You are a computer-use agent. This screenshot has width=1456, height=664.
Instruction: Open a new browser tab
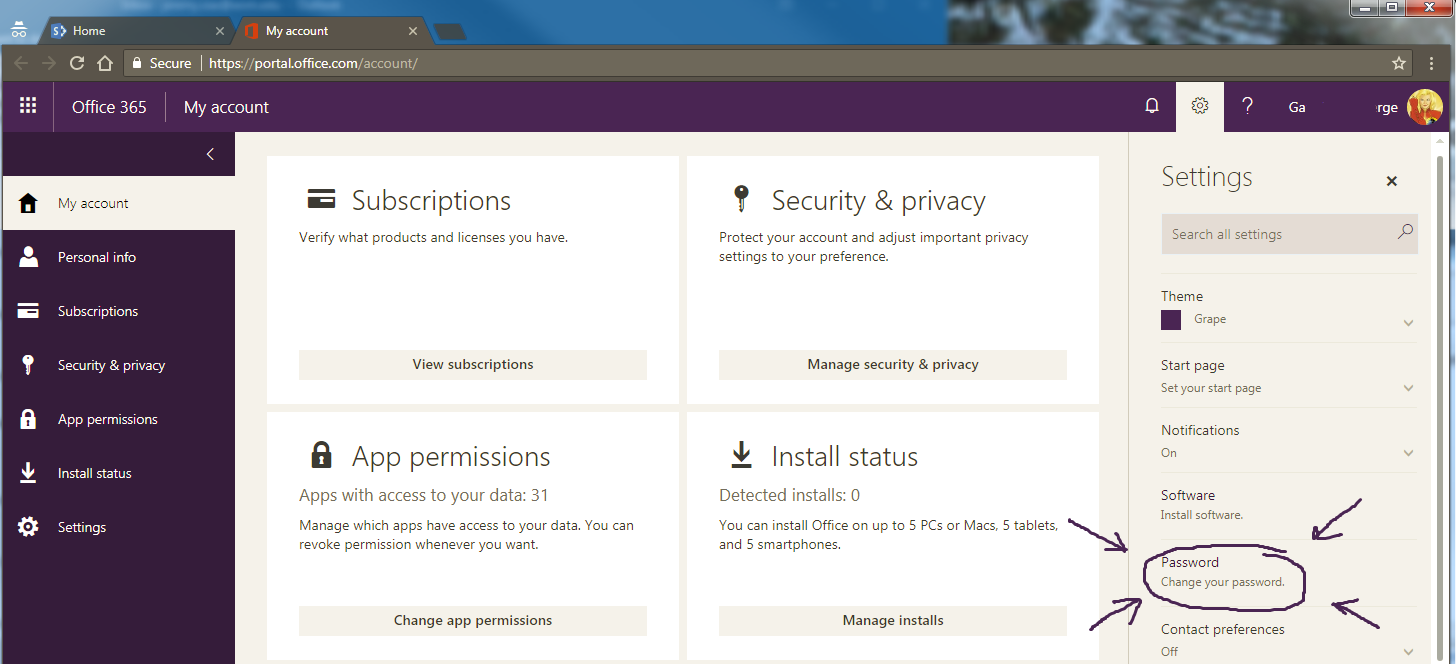tap(450, 31)
